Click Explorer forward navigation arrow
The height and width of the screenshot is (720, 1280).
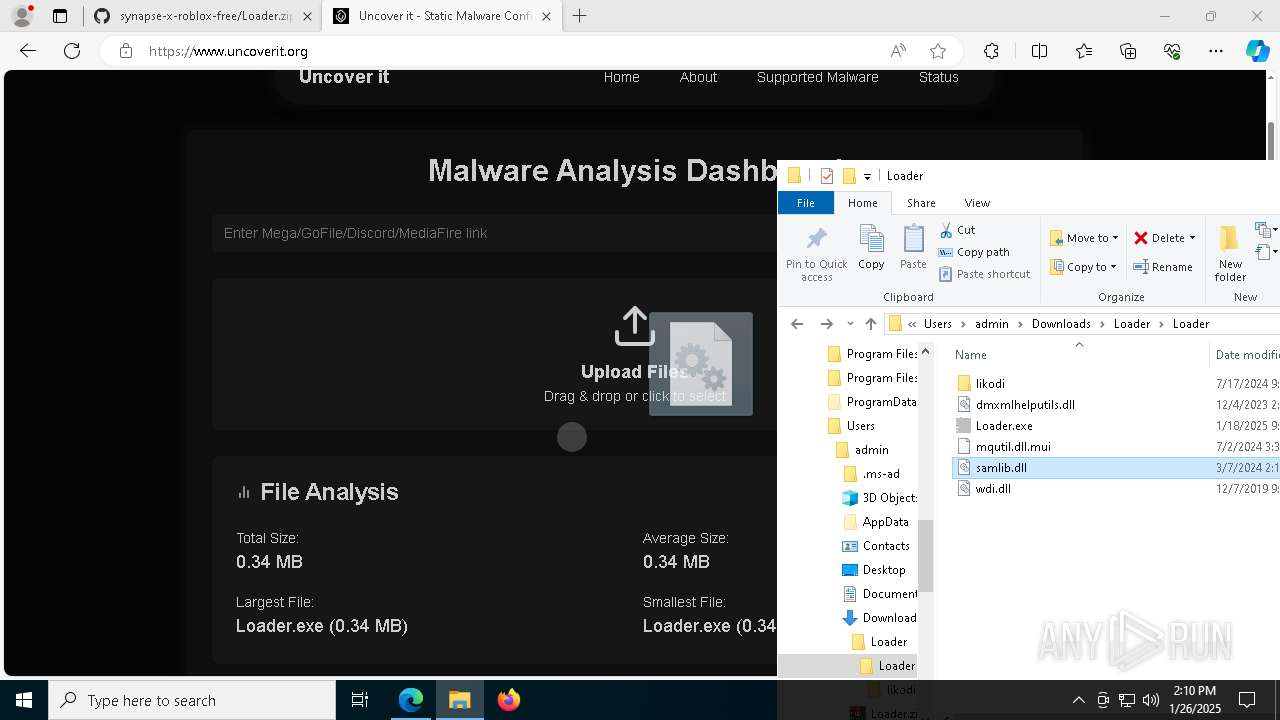tap(826, 324)
